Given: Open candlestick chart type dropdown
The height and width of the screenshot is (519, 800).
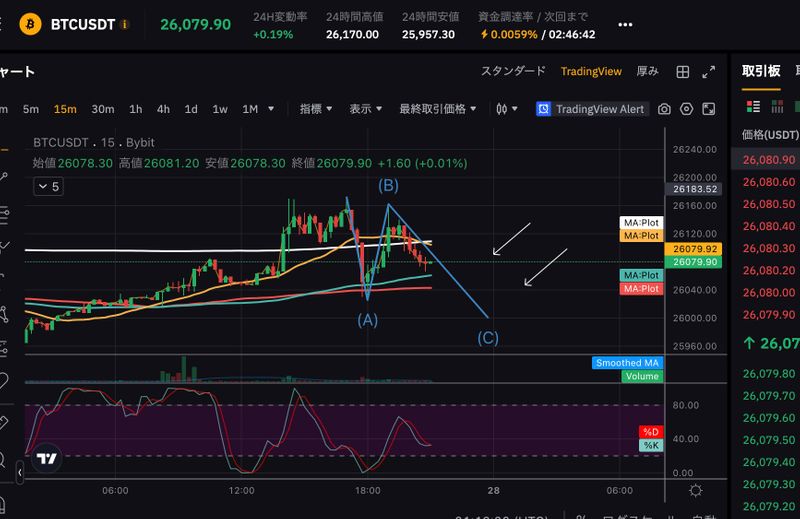Looking at the screenshot, I should 507,109.
